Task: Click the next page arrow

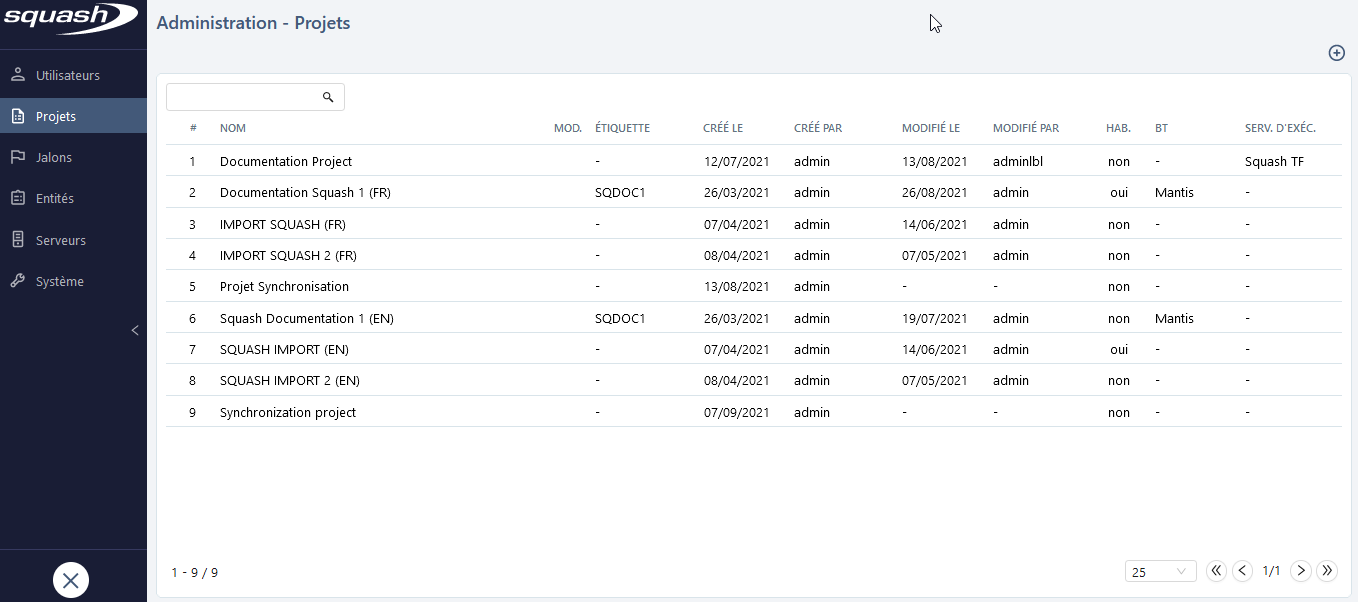Action: coord(1300,570)
